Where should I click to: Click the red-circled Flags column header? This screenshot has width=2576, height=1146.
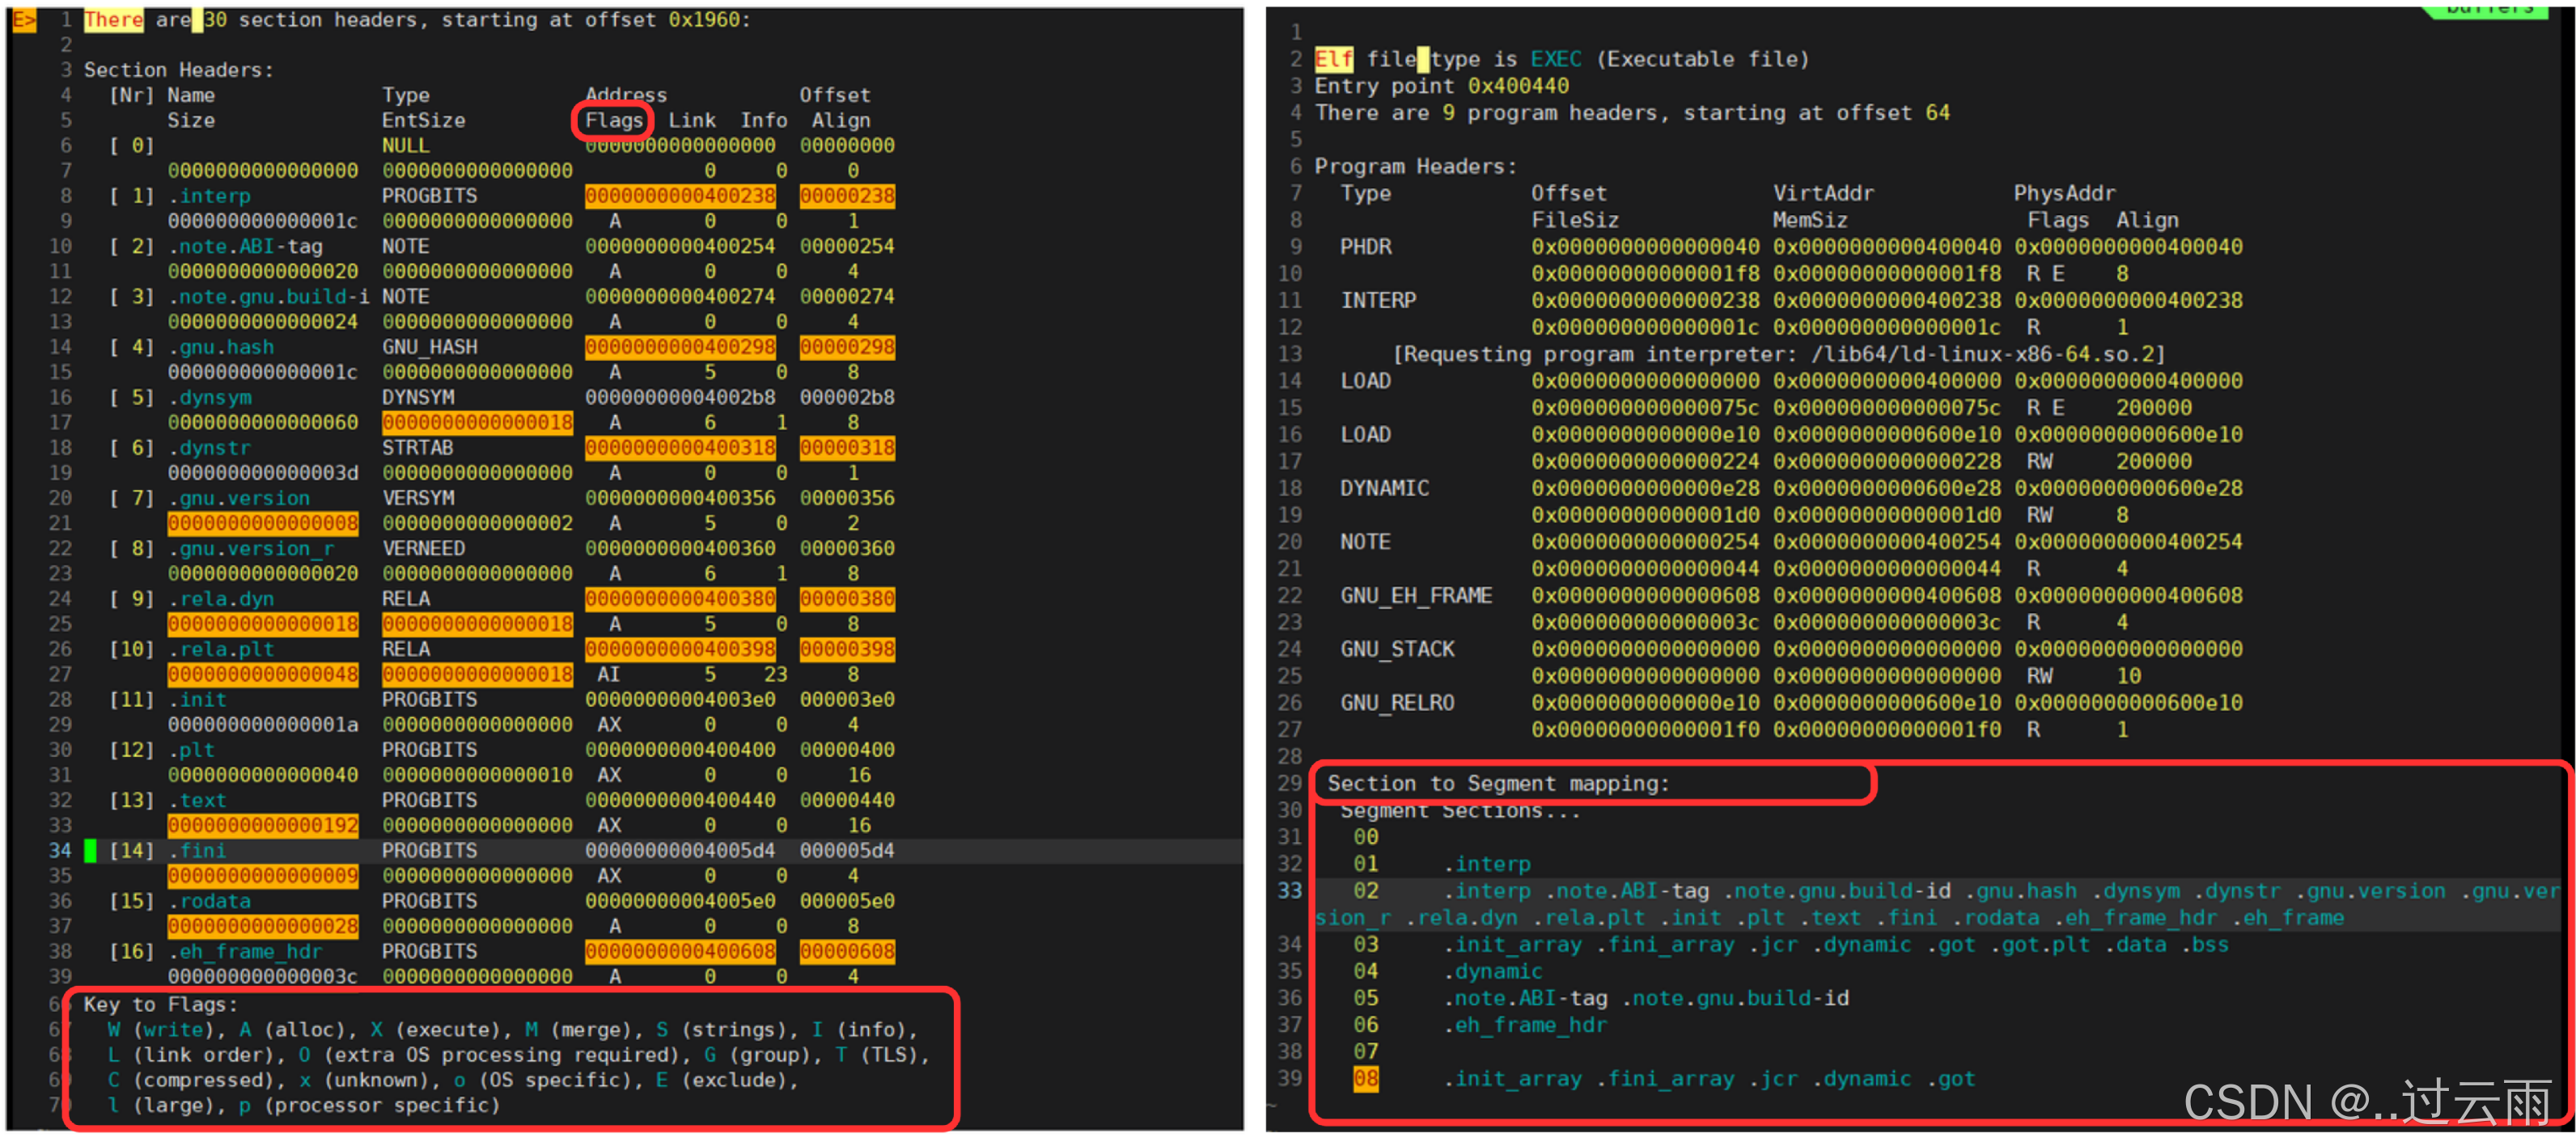[613, 120]
